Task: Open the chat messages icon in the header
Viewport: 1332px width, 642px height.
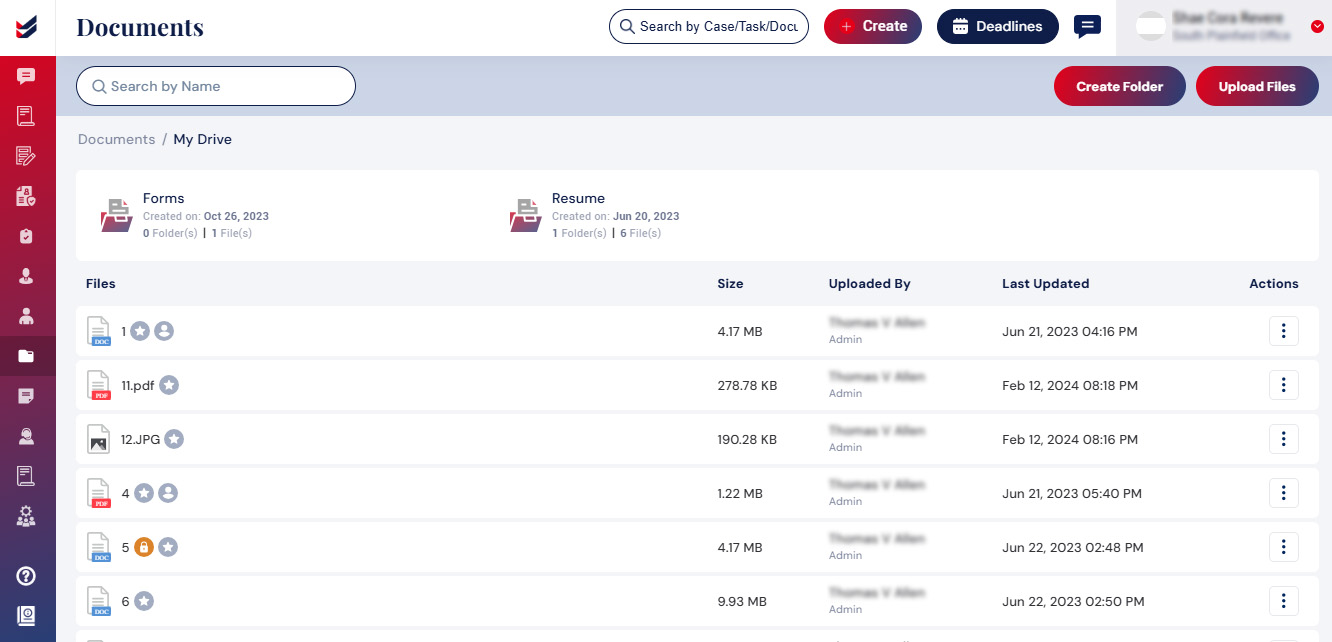Action: [1087, 26]
